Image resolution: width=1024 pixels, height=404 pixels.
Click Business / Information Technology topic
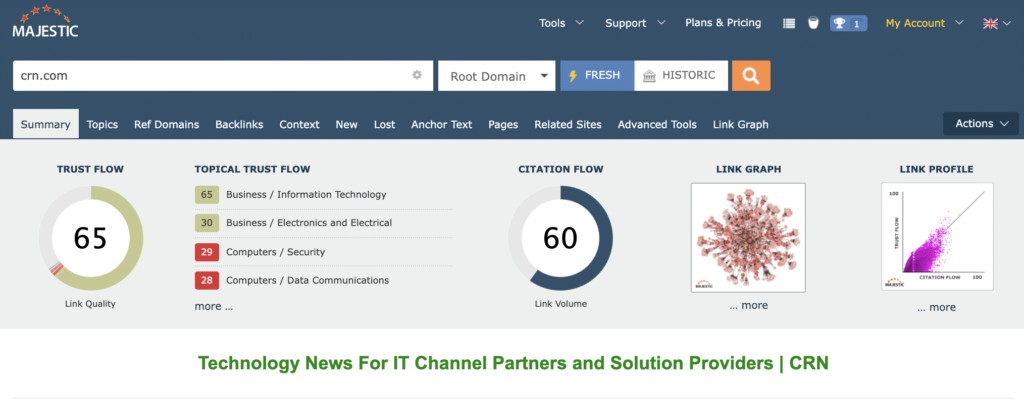306,194
